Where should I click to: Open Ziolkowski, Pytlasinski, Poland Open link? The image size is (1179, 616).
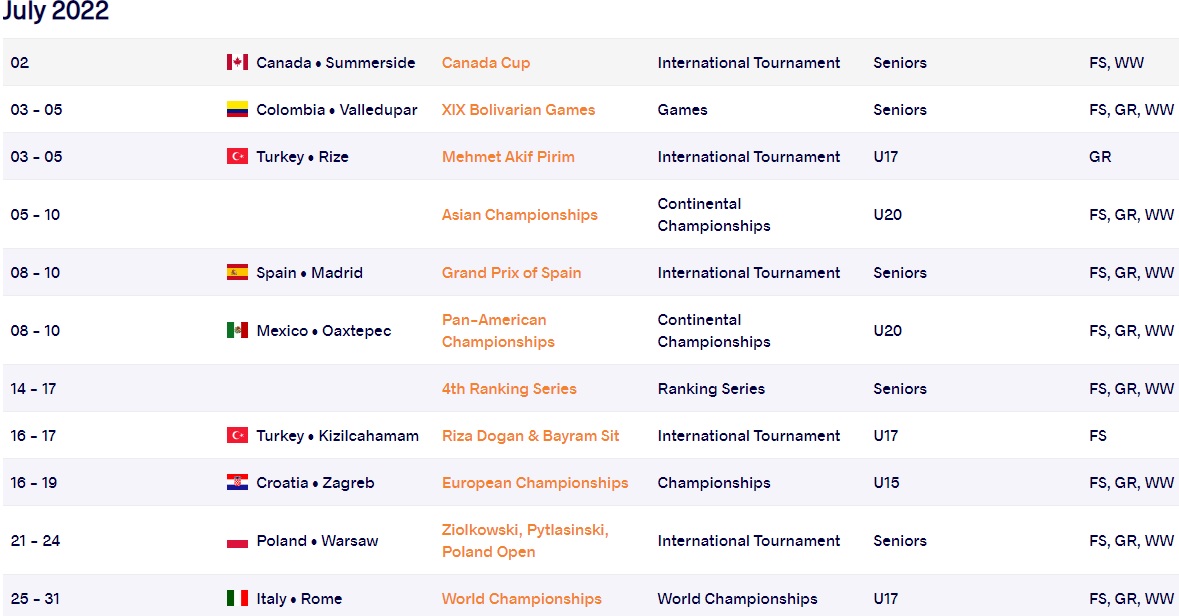pyautogui.click(x=525, y=541)
